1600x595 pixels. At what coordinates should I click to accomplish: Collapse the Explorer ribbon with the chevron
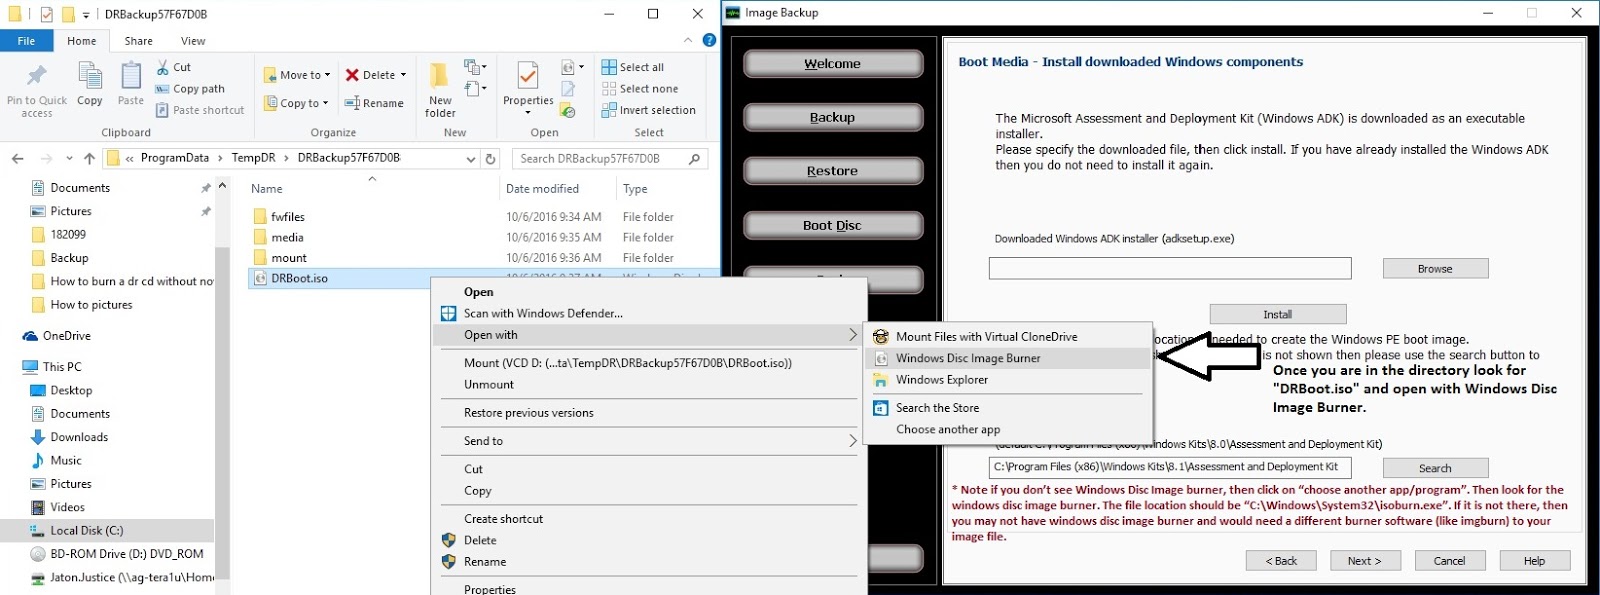pos(688,41)
